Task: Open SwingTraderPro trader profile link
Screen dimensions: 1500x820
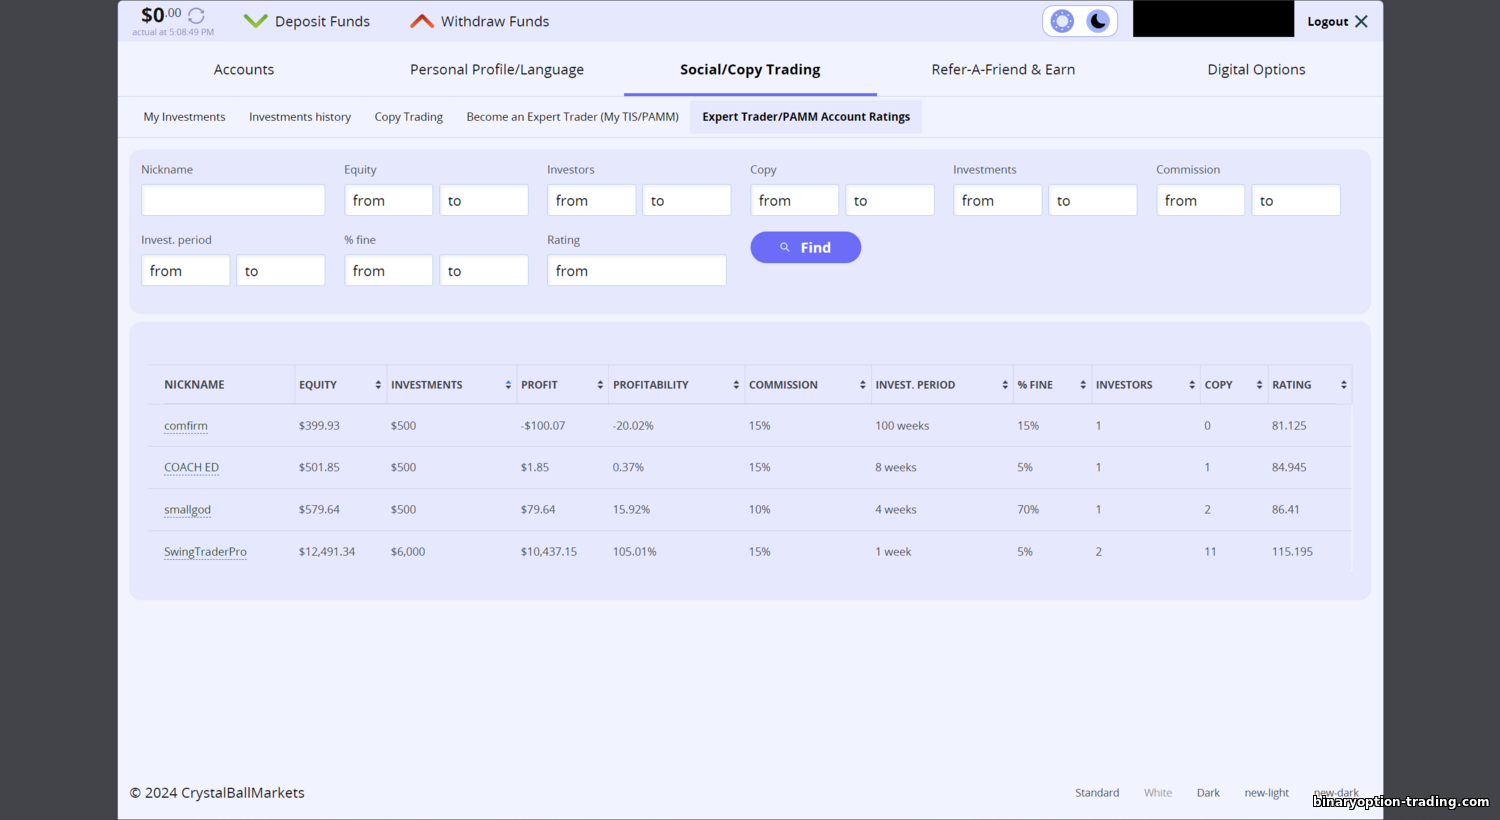Action: coord(205,552)
